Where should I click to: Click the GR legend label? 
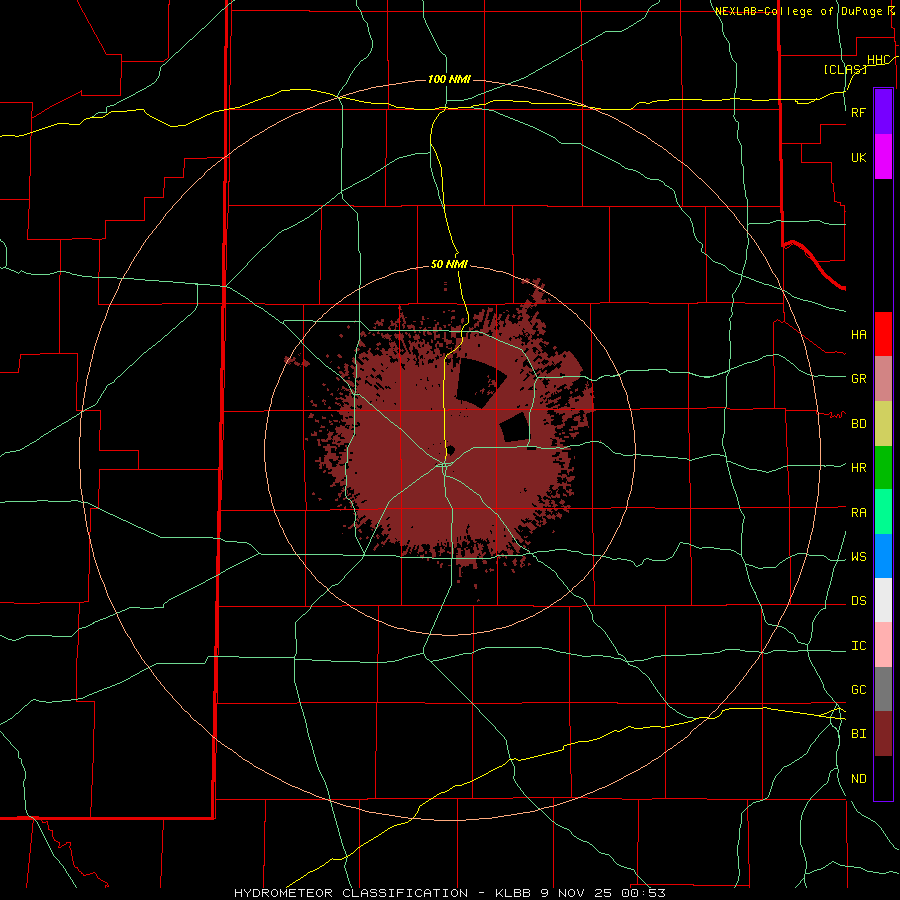tap(858, 378)
